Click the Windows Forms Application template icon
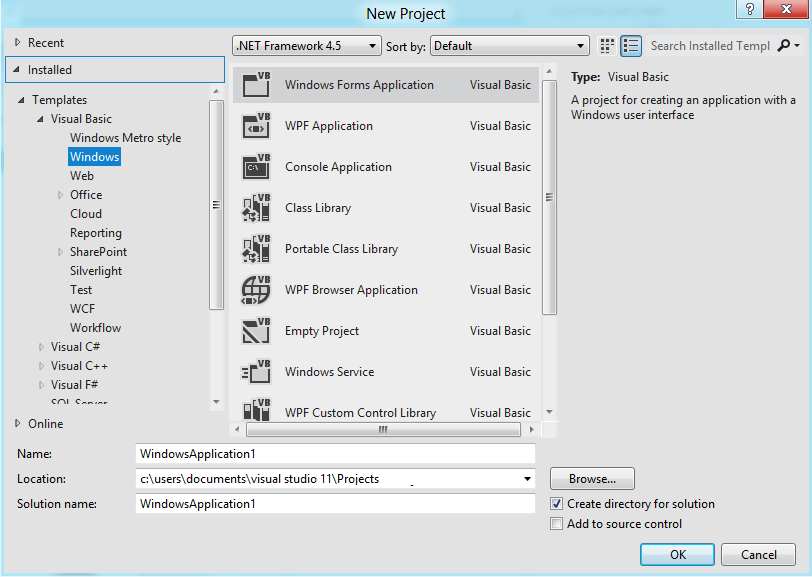Screen dimensions: 812x577 pyautogui.click(x=256, y=84)
